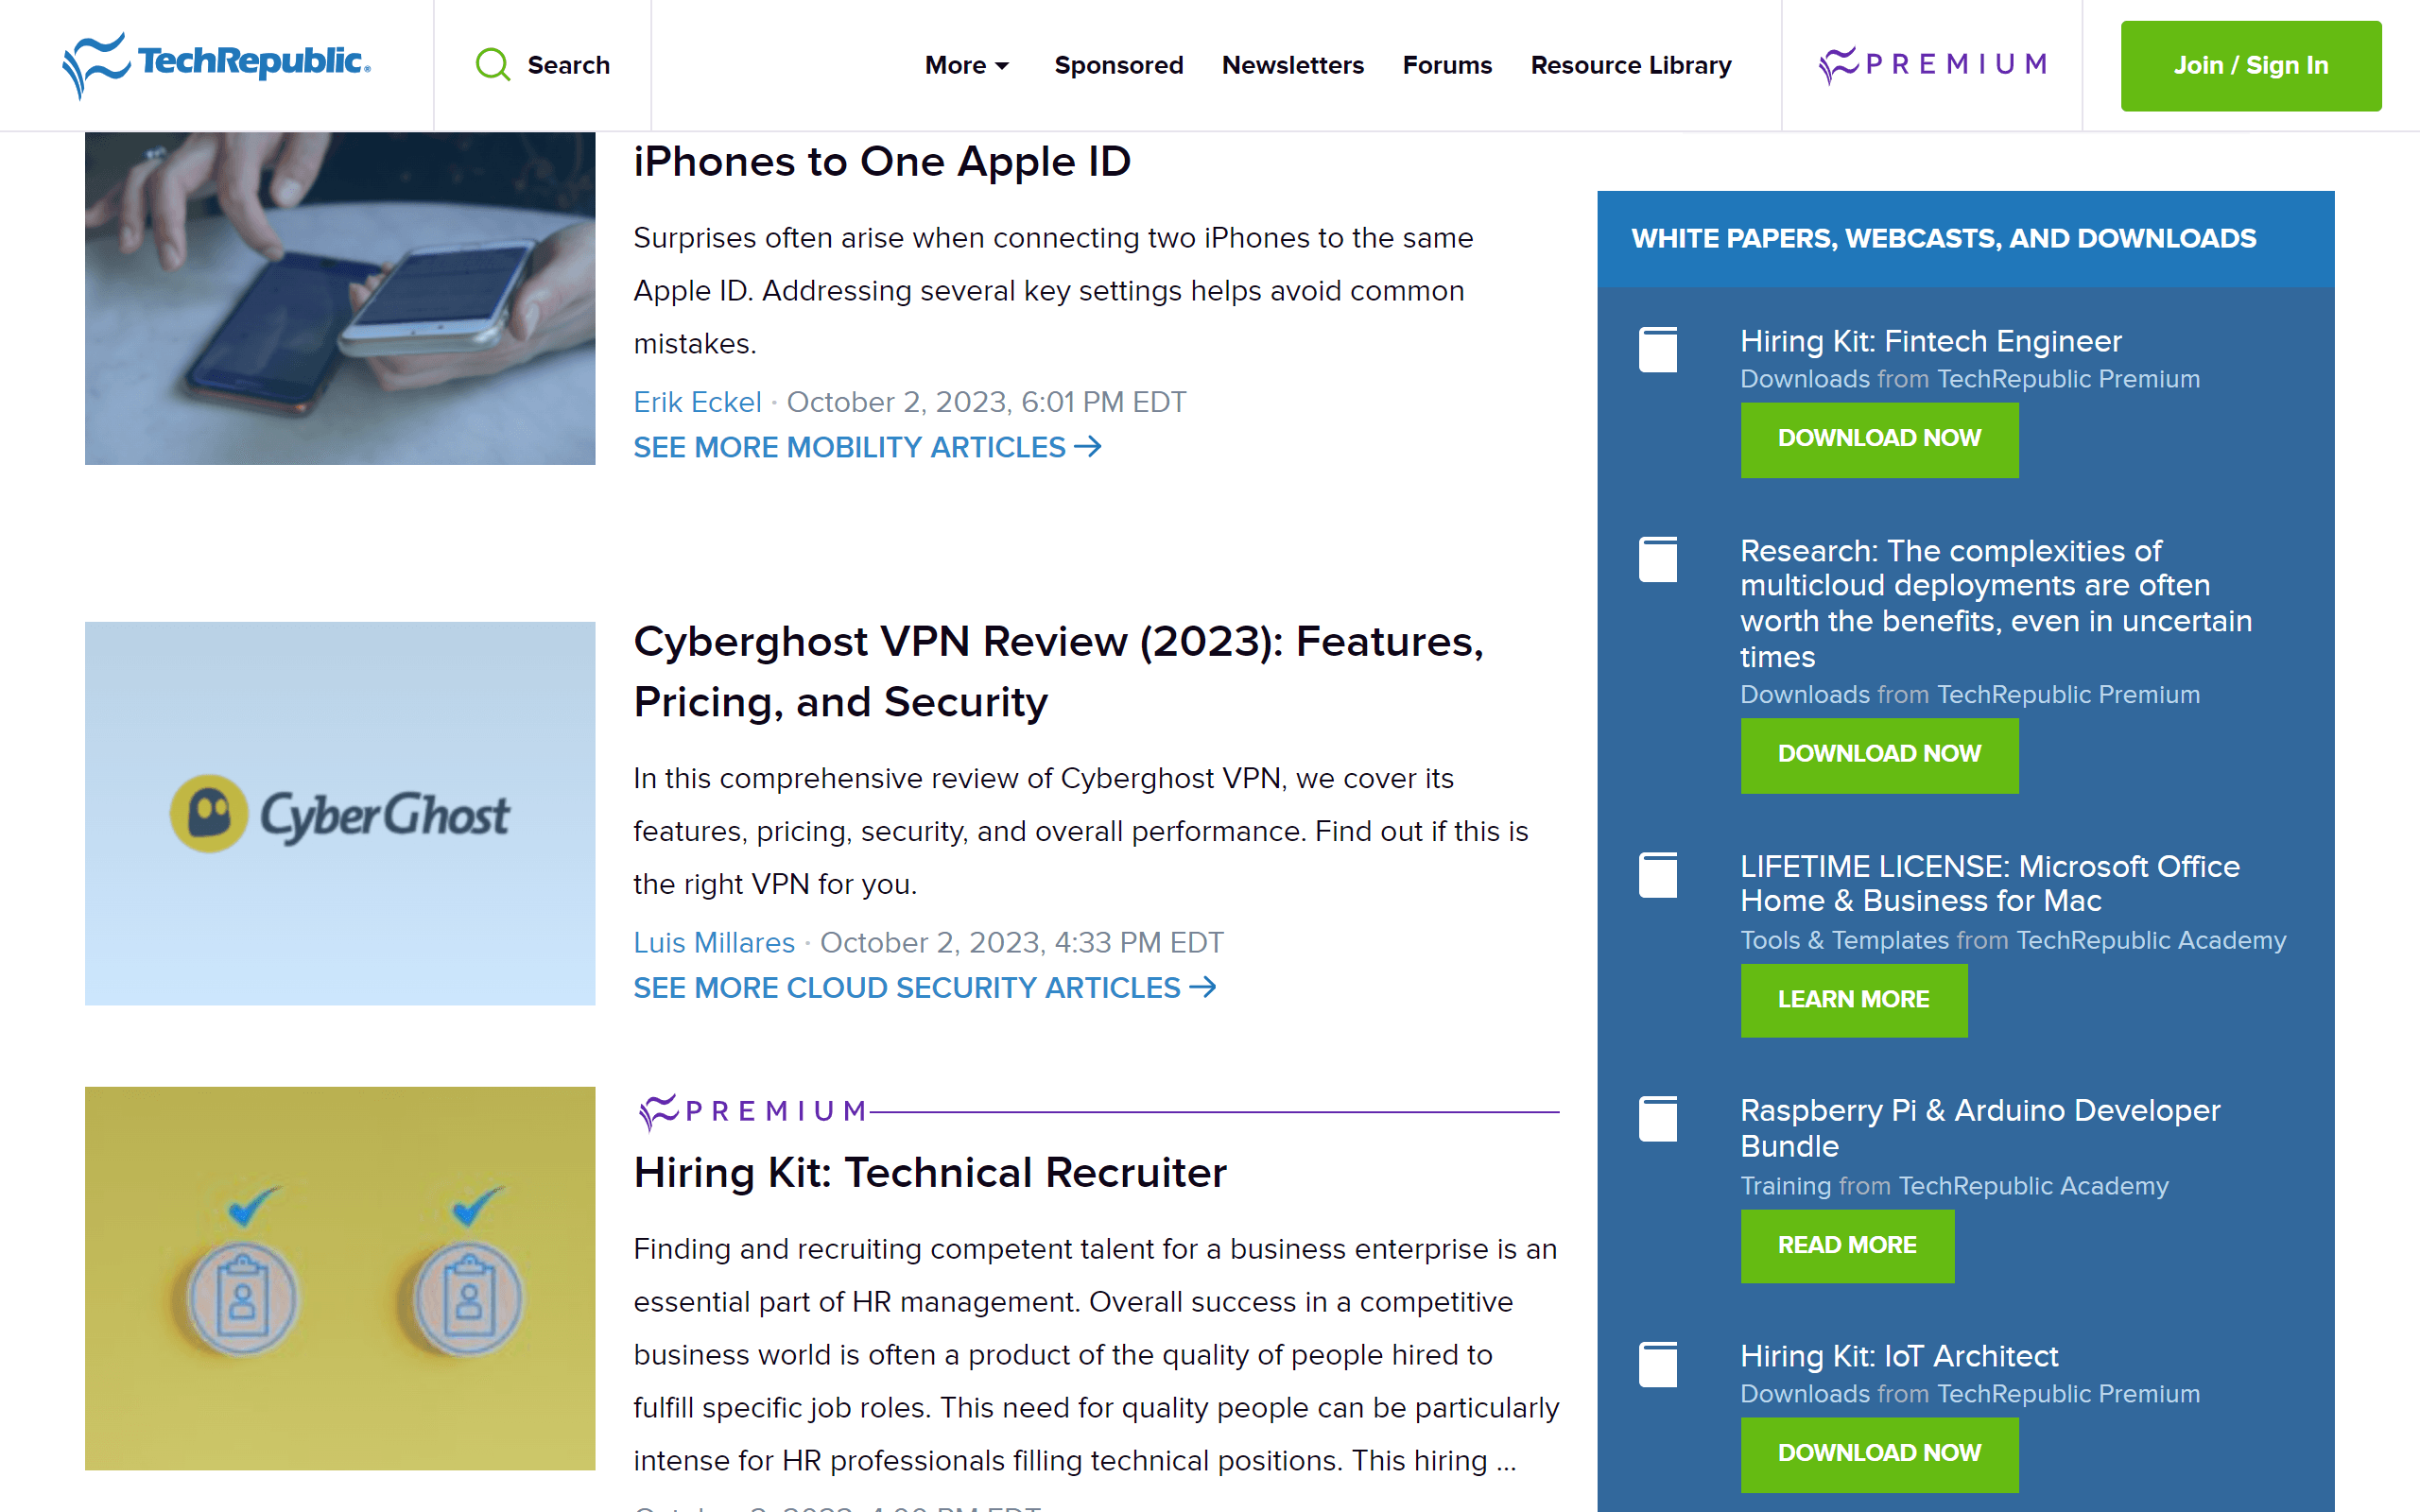Click See More Cloud Security Articles link
The image size is (2420, 1512).
click(x=924, y=988)
